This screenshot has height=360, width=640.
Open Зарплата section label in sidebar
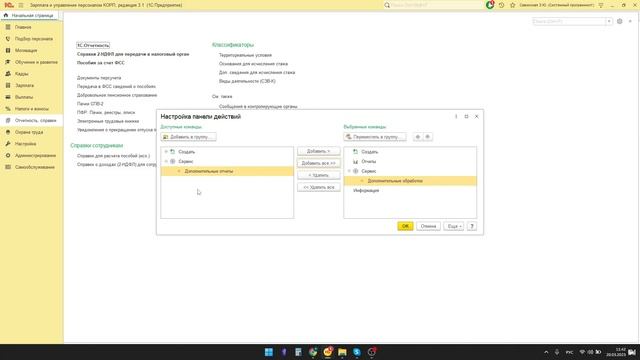pyautogui.click(x=24, y=85)
